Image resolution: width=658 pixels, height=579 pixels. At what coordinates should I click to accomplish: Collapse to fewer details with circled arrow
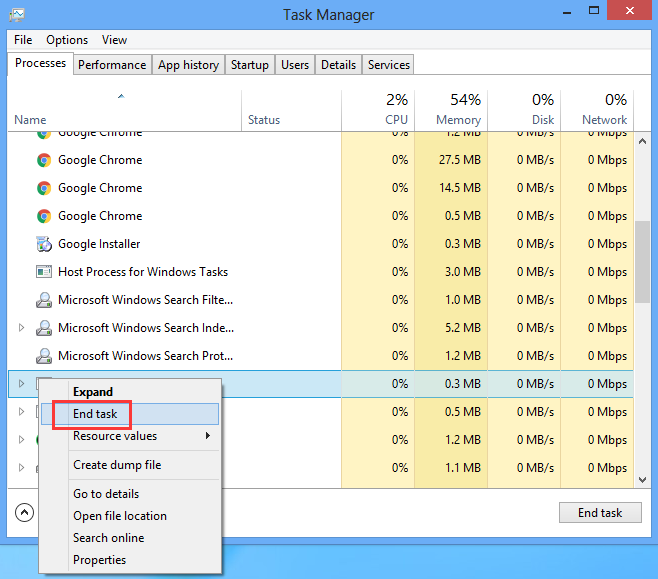24,513
